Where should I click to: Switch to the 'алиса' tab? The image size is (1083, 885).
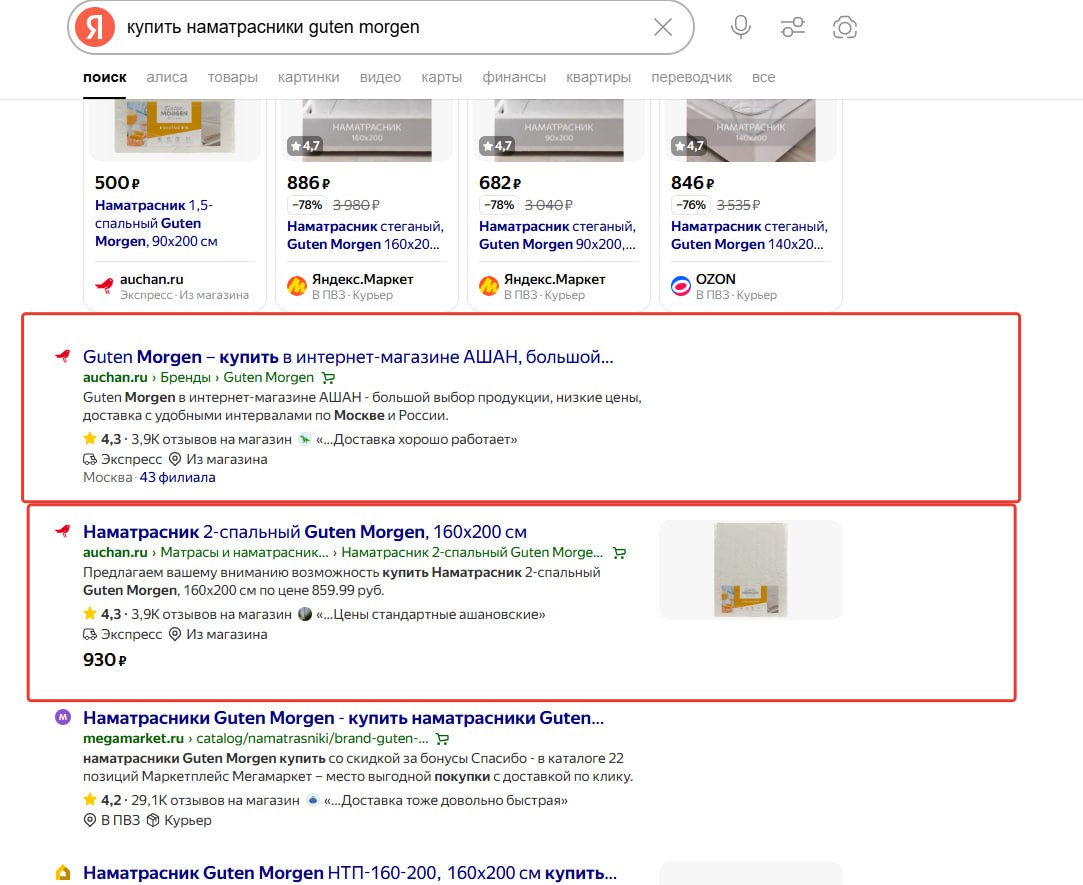point(166,77)
